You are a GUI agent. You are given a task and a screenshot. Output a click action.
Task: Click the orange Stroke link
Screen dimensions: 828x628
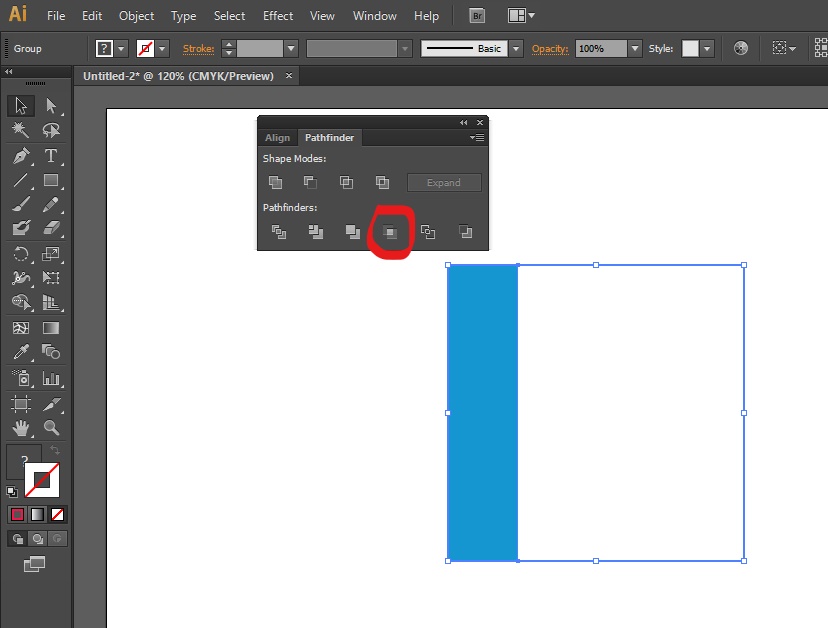pyautogui.click(x=199, y=48)
